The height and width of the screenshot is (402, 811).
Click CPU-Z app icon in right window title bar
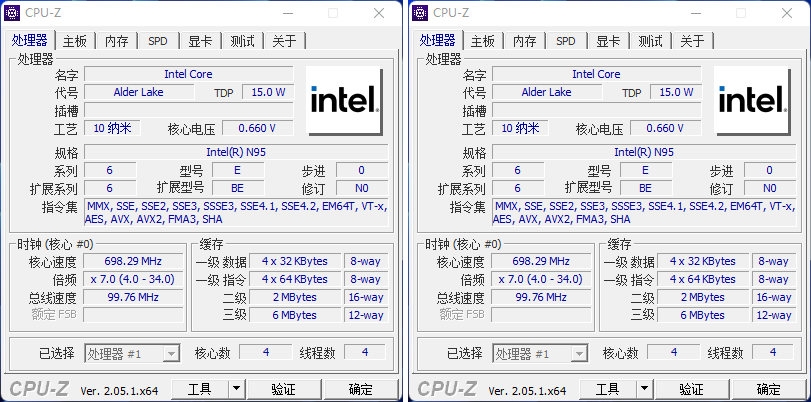tap(420, 13)
